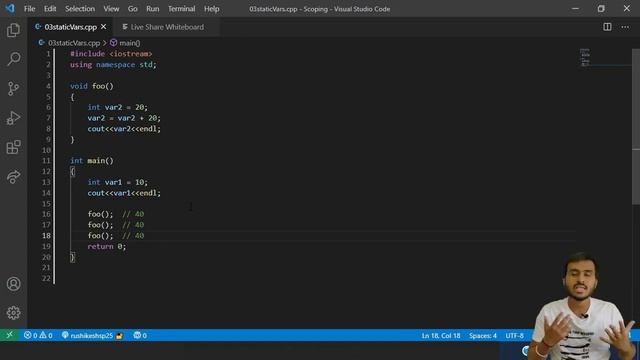Image resolution: width=640 pixels, height=360 pixels.
Task: Click UTF-8 encoding in status bar
Action: pyautogui.click(x=515, y=336)
